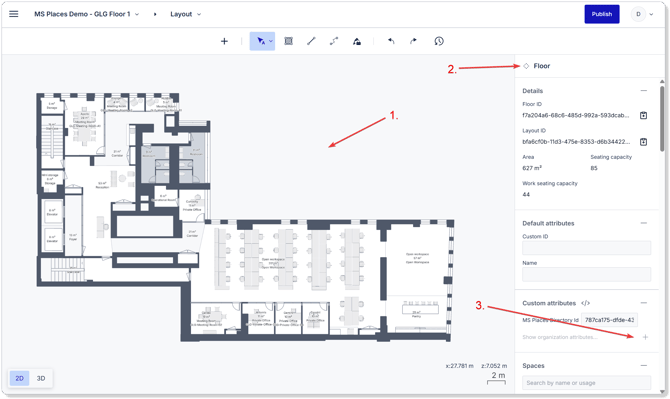Open the hamburger main menu
Screen dimensions: 670x399
14,14
